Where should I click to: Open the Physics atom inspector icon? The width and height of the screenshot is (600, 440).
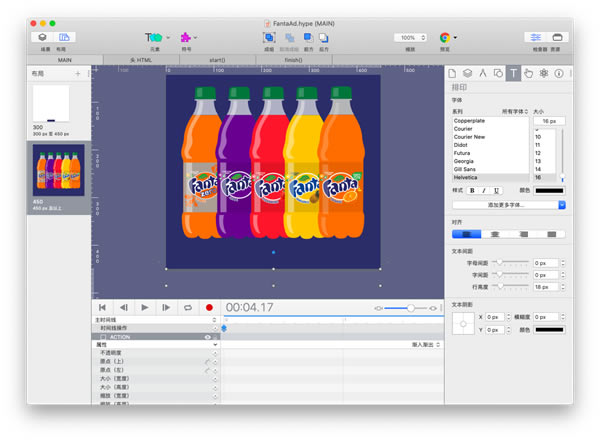[x=544, y=73]
